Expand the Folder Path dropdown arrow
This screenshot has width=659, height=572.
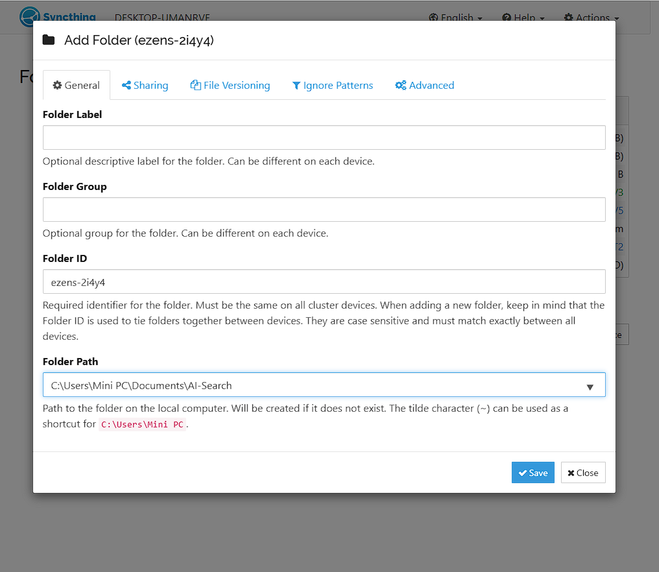pos(590,387)
